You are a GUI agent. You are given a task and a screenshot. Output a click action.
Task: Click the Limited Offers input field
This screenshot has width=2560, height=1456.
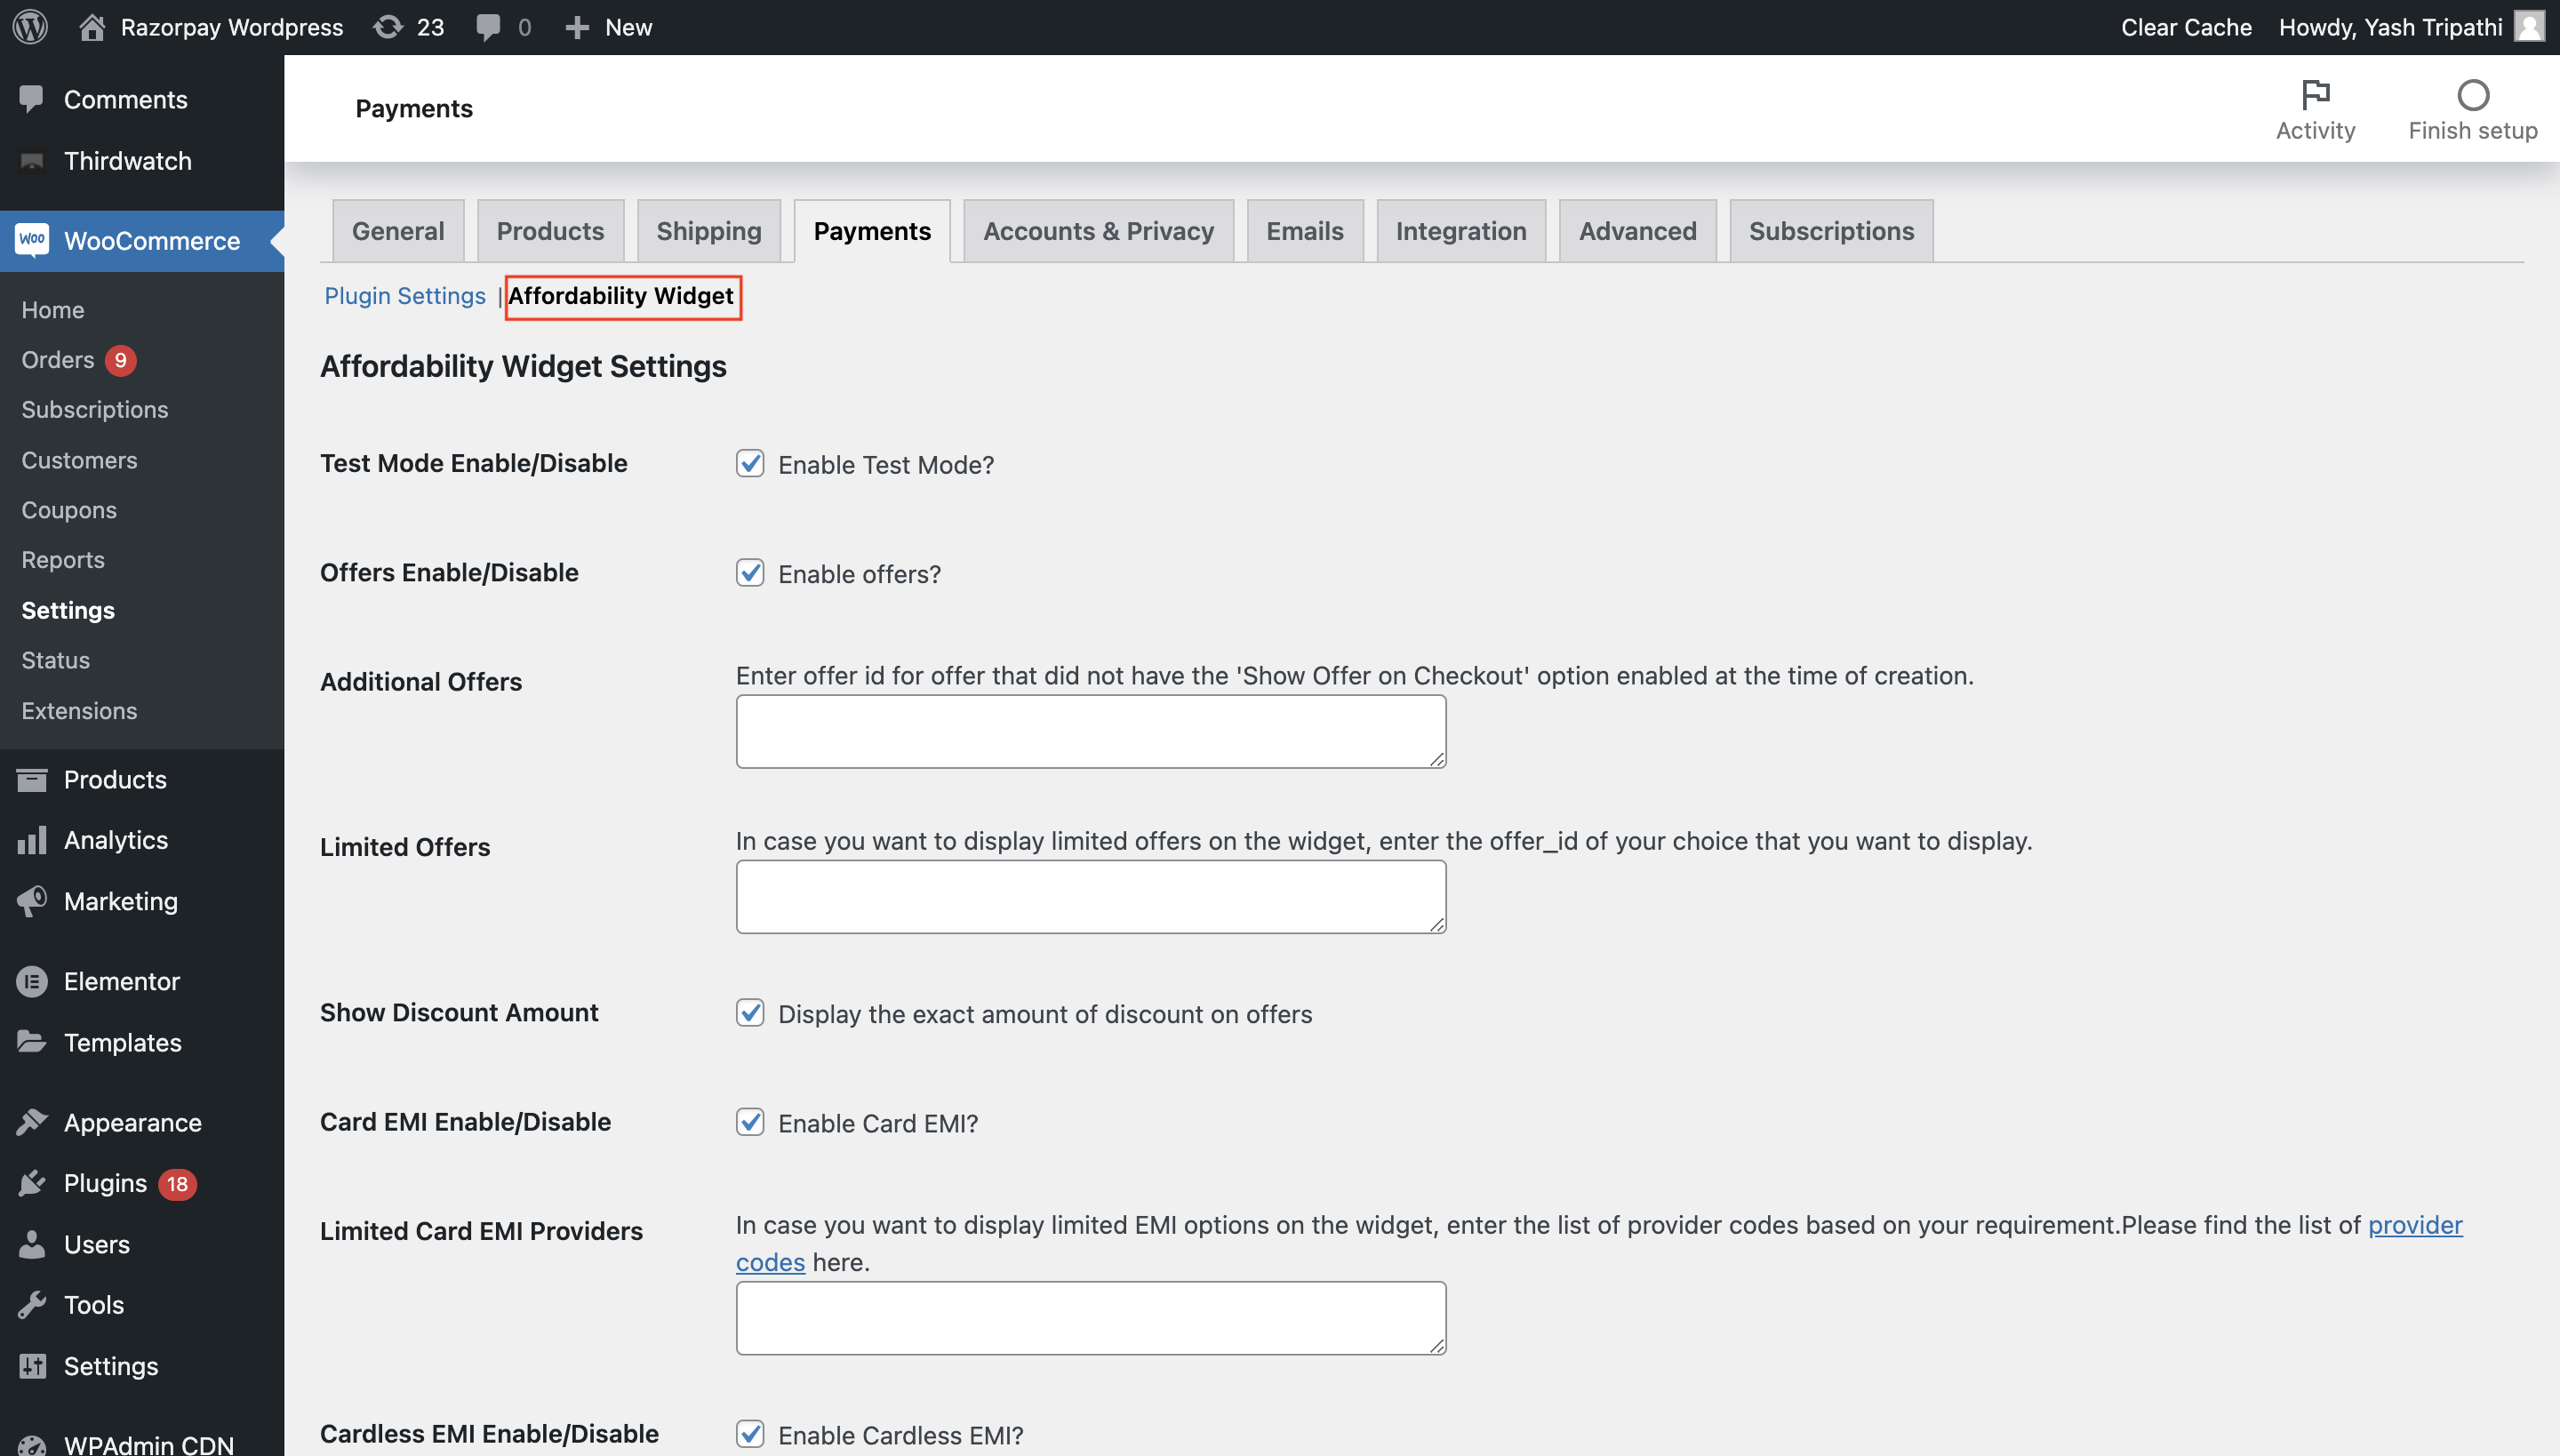tap(1090, 895)
